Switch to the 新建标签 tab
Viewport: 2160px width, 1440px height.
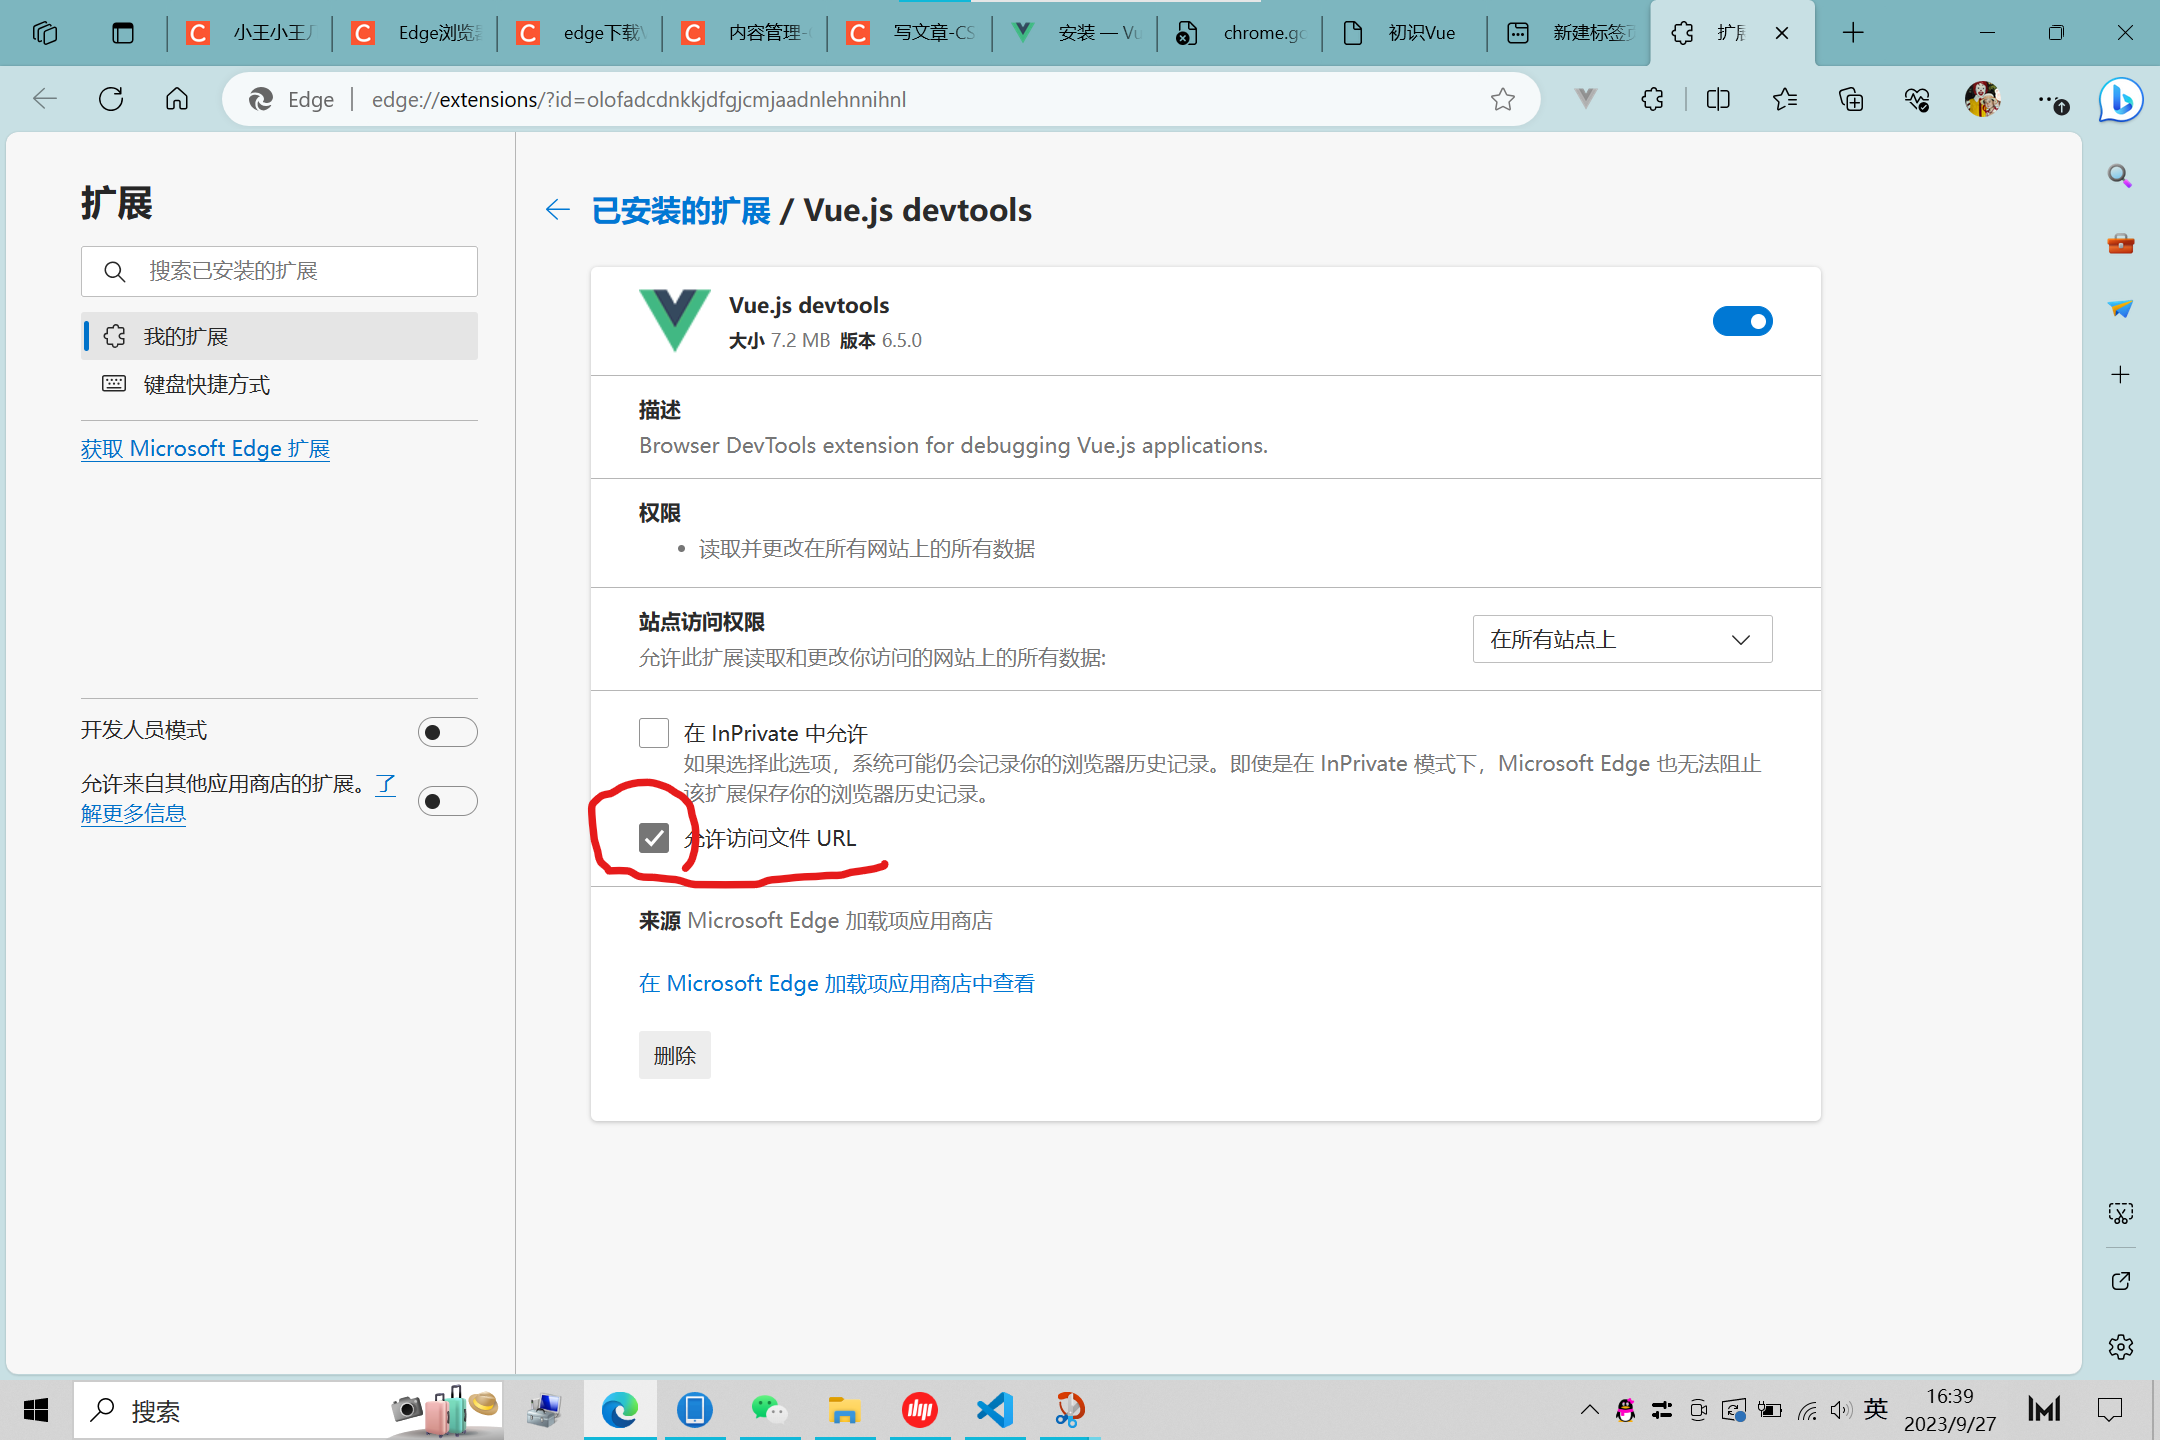tap(1568, 33)
